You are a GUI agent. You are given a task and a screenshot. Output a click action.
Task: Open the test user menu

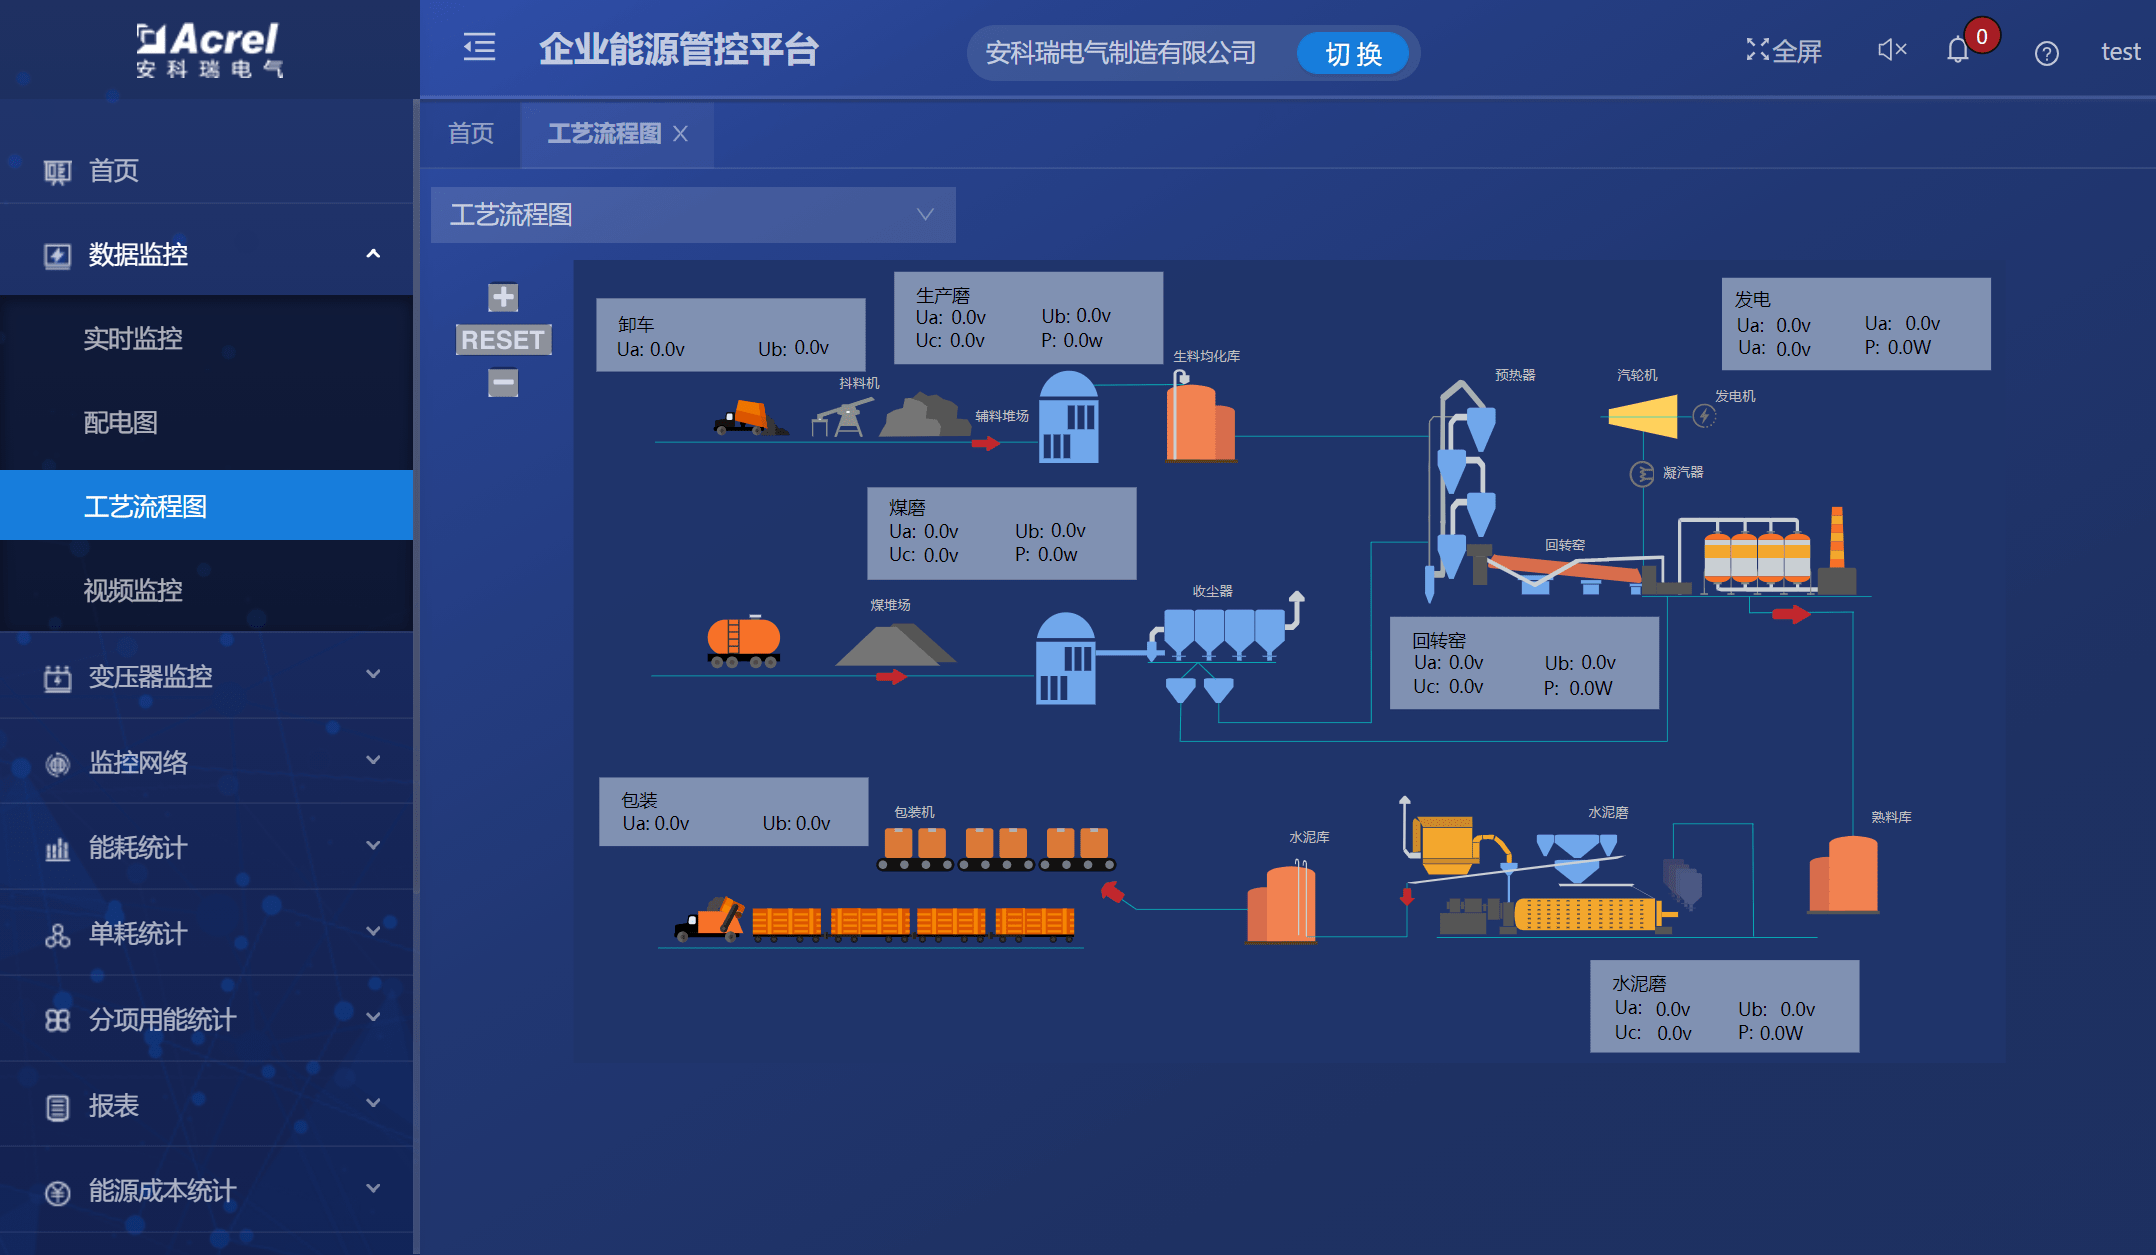click(2120, 52)
